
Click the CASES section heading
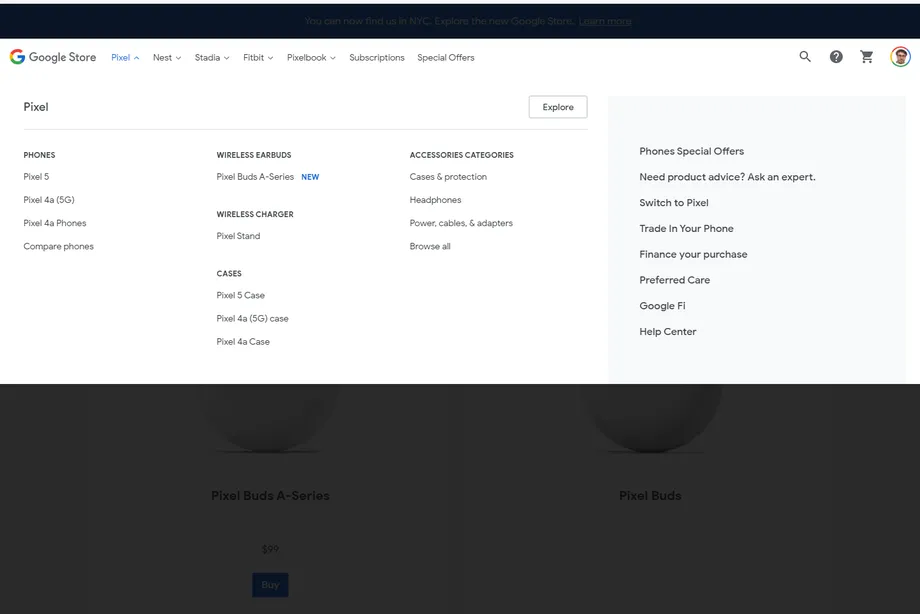coord(229,274)
